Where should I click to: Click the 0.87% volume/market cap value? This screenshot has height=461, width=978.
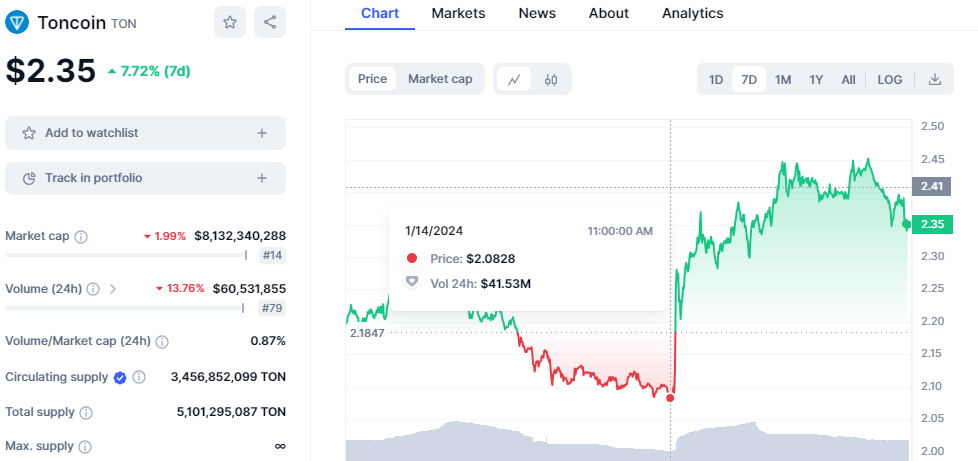point(268,341)
